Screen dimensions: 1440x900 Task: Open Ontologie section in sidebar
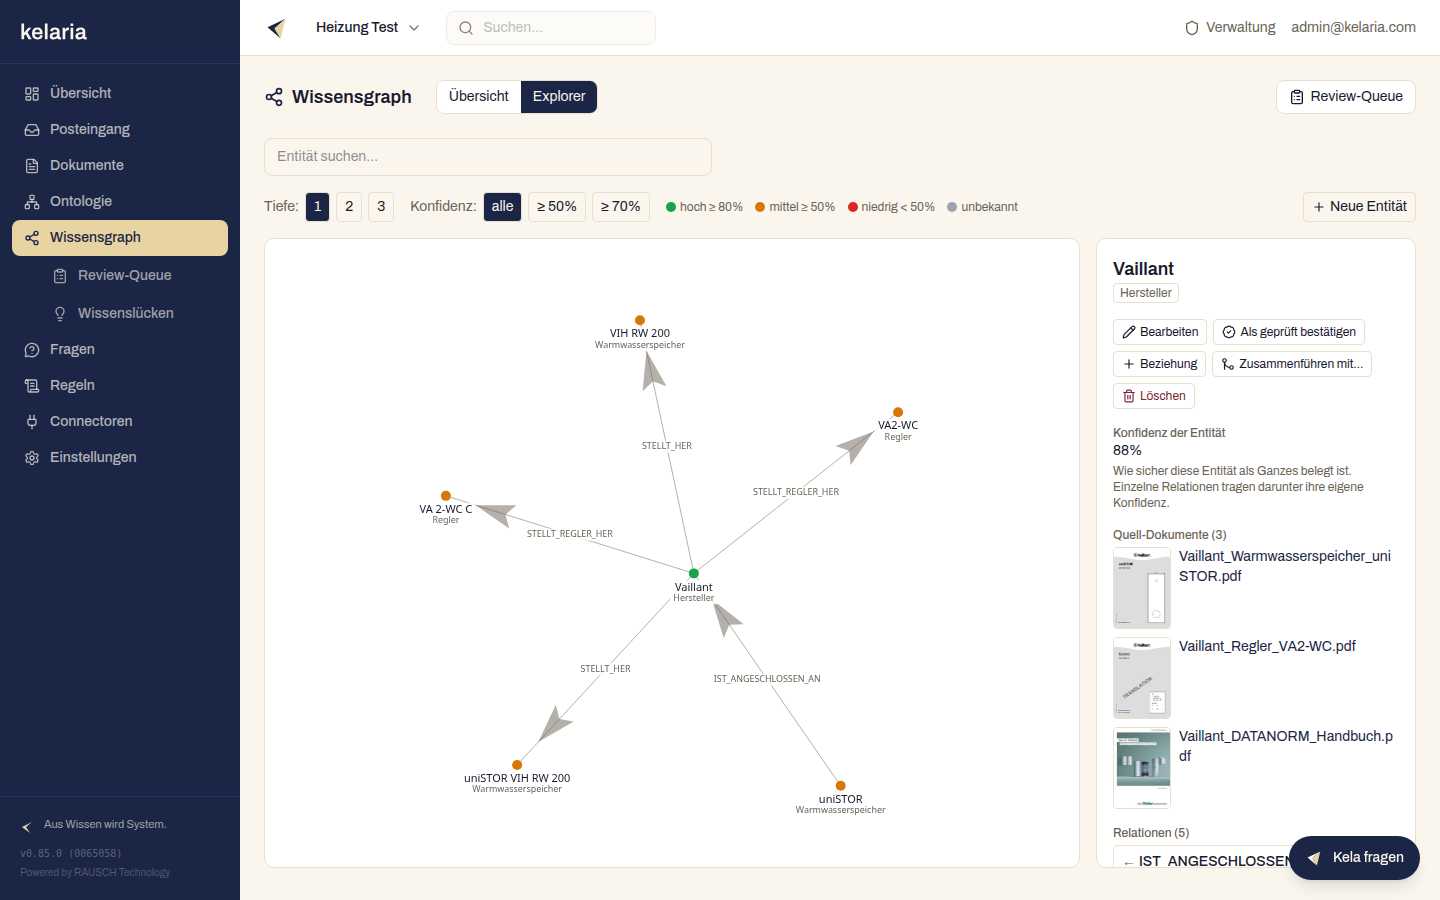(120, 201)
